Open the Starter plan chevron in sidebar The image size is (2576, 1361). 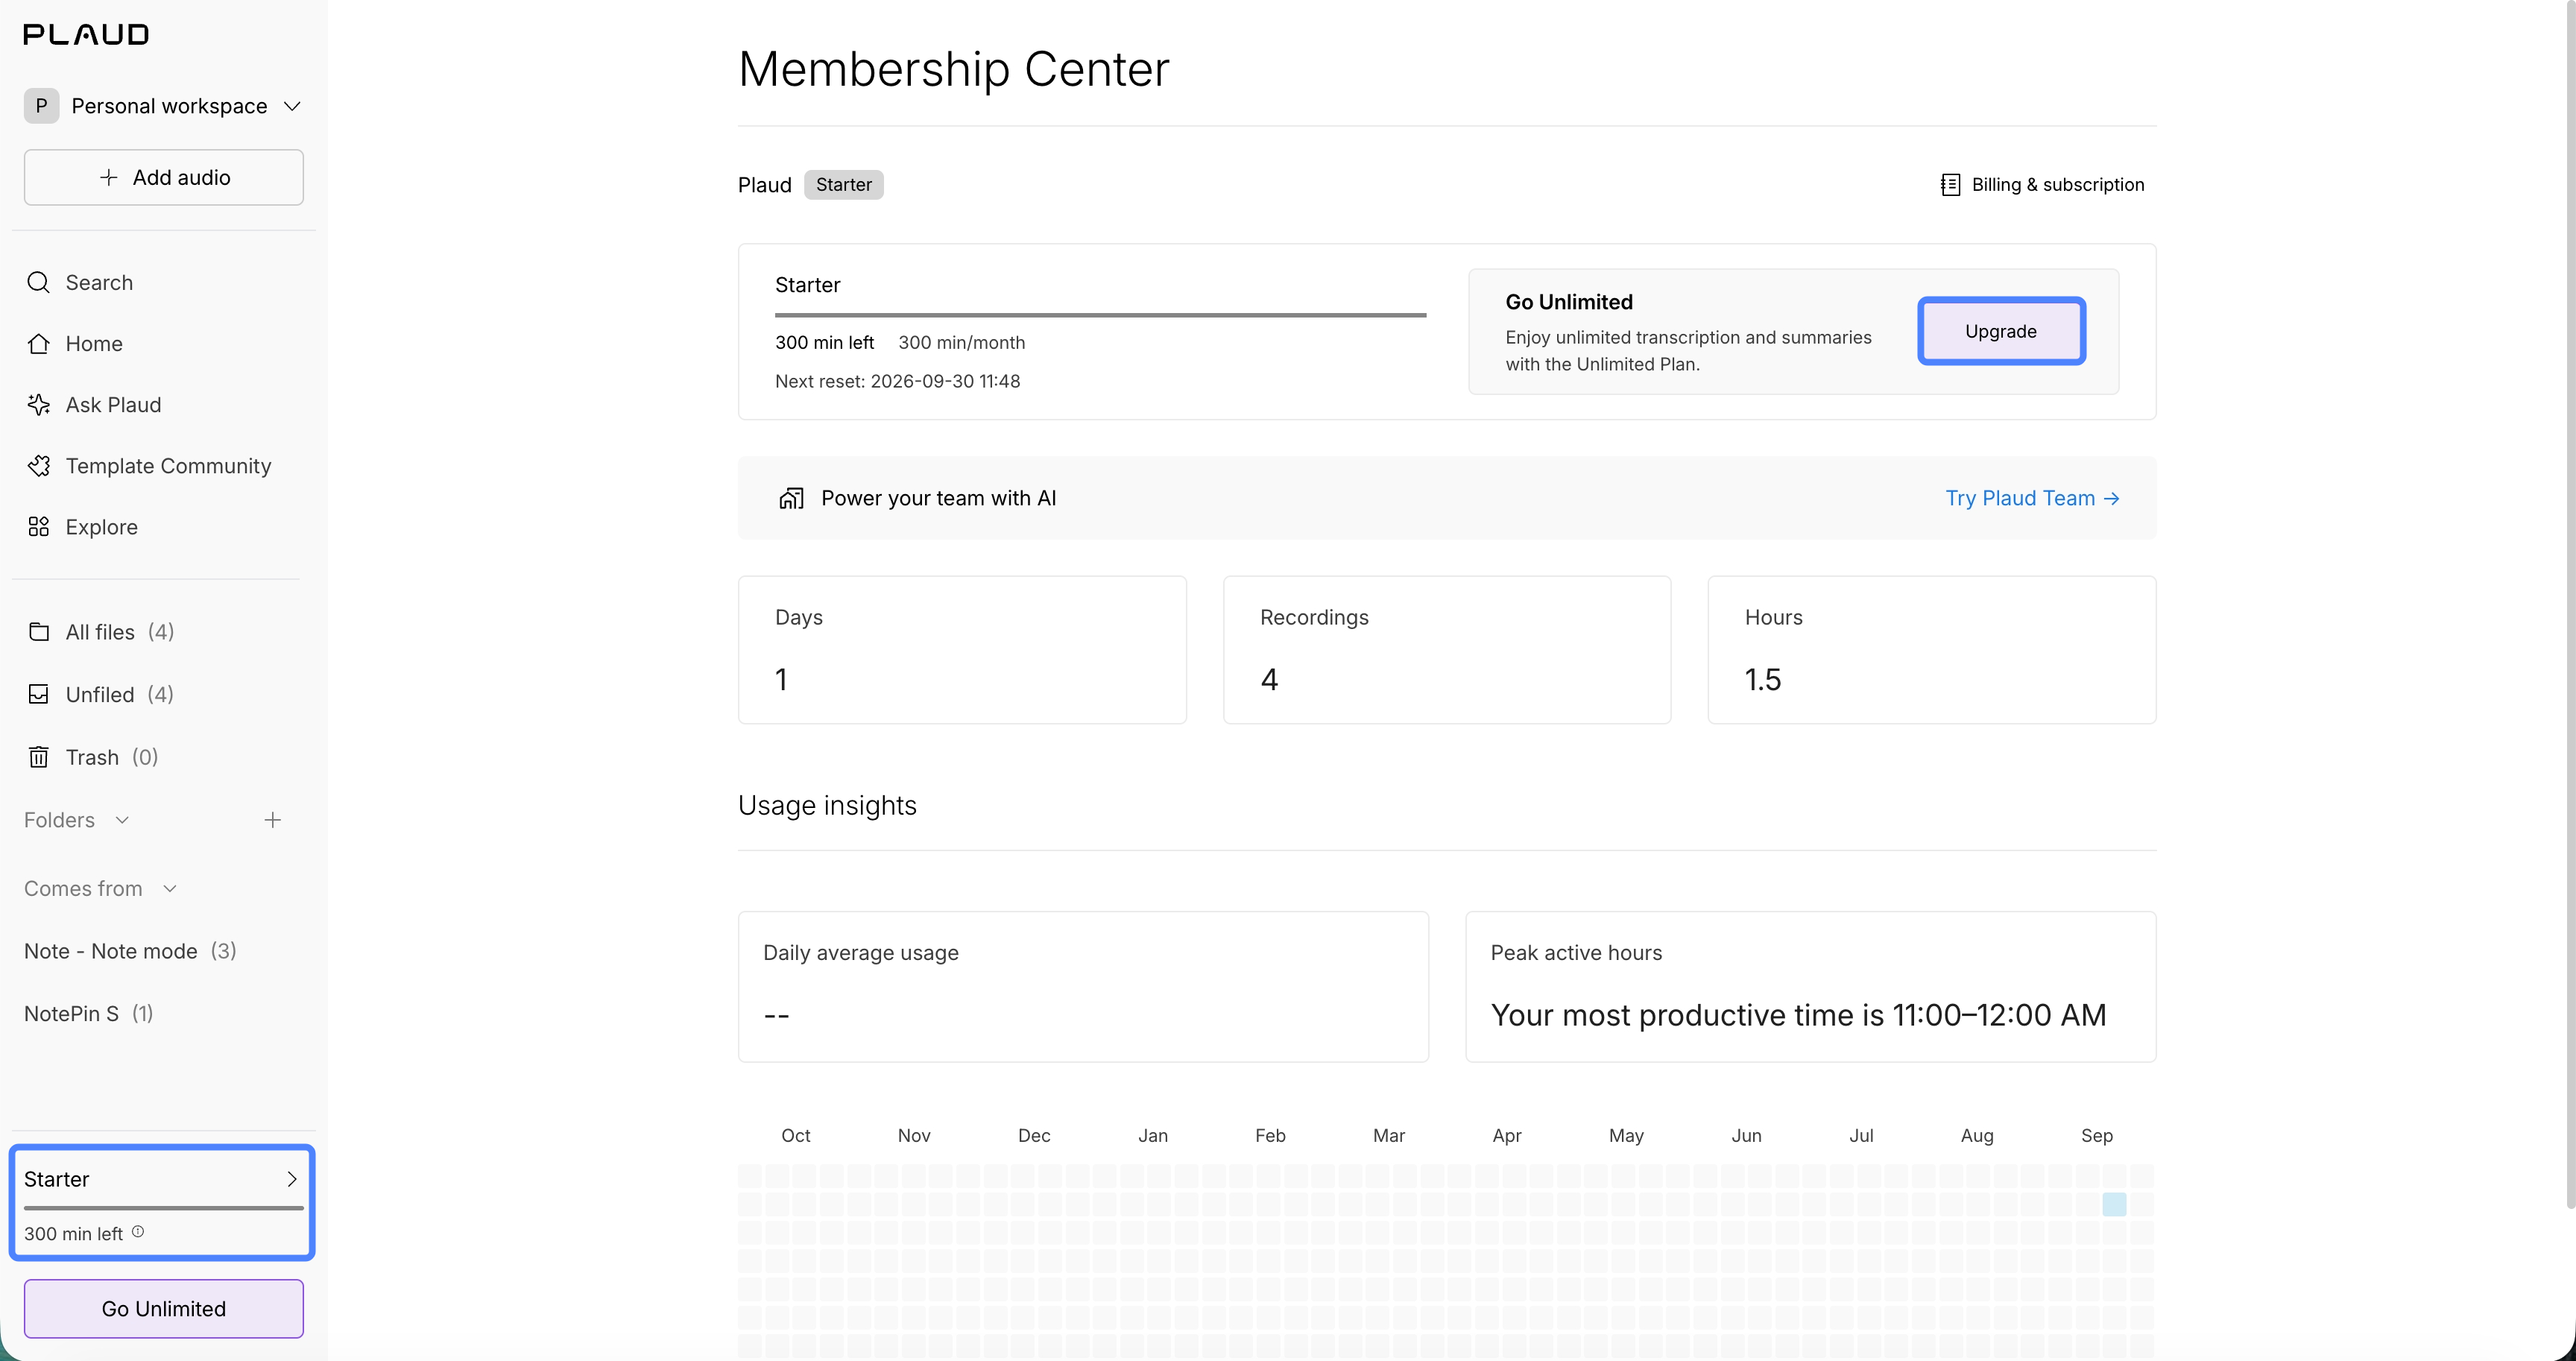292,1180
